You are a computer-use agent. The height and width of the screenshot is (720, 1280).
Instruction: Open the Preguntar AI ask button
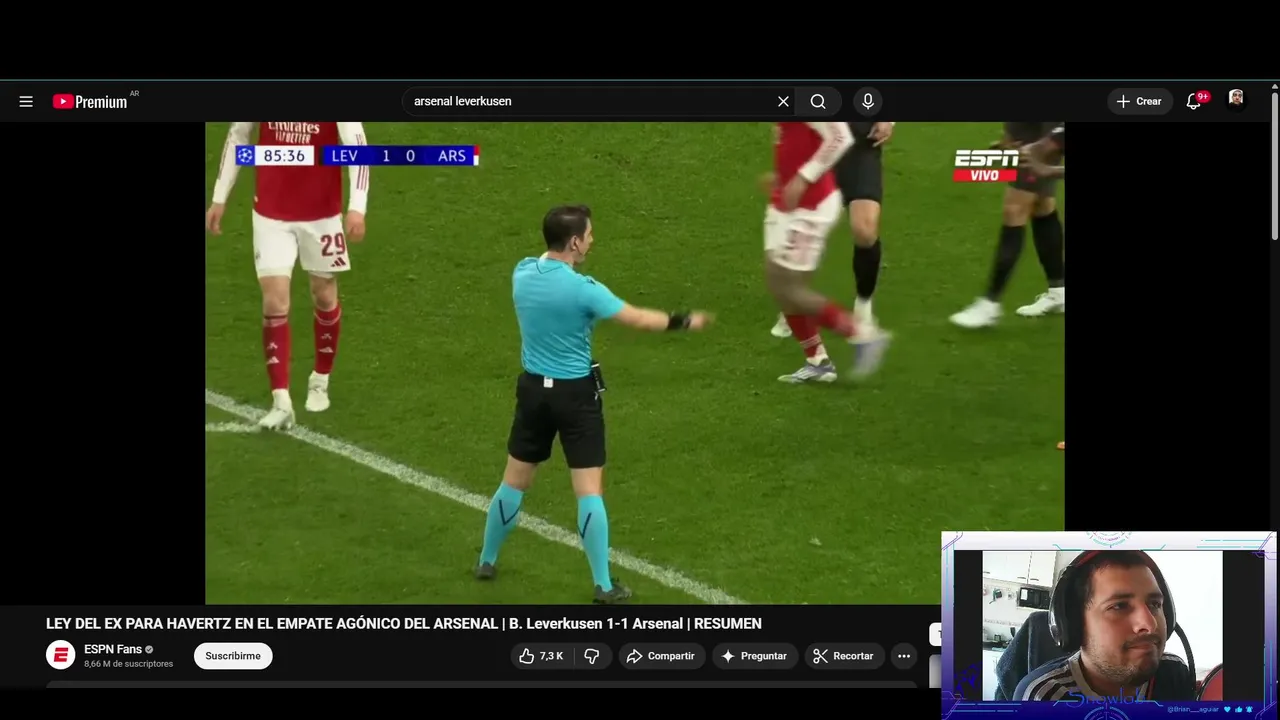pyautogui.click(x=755, y=656)
